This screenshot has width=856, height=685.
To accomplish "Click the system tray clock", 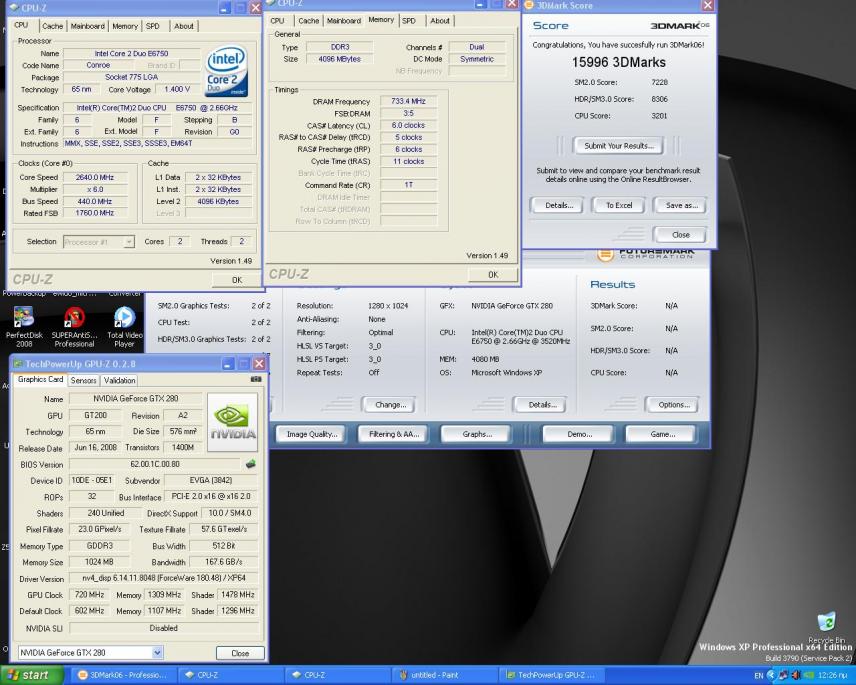I will click(832, 676).
